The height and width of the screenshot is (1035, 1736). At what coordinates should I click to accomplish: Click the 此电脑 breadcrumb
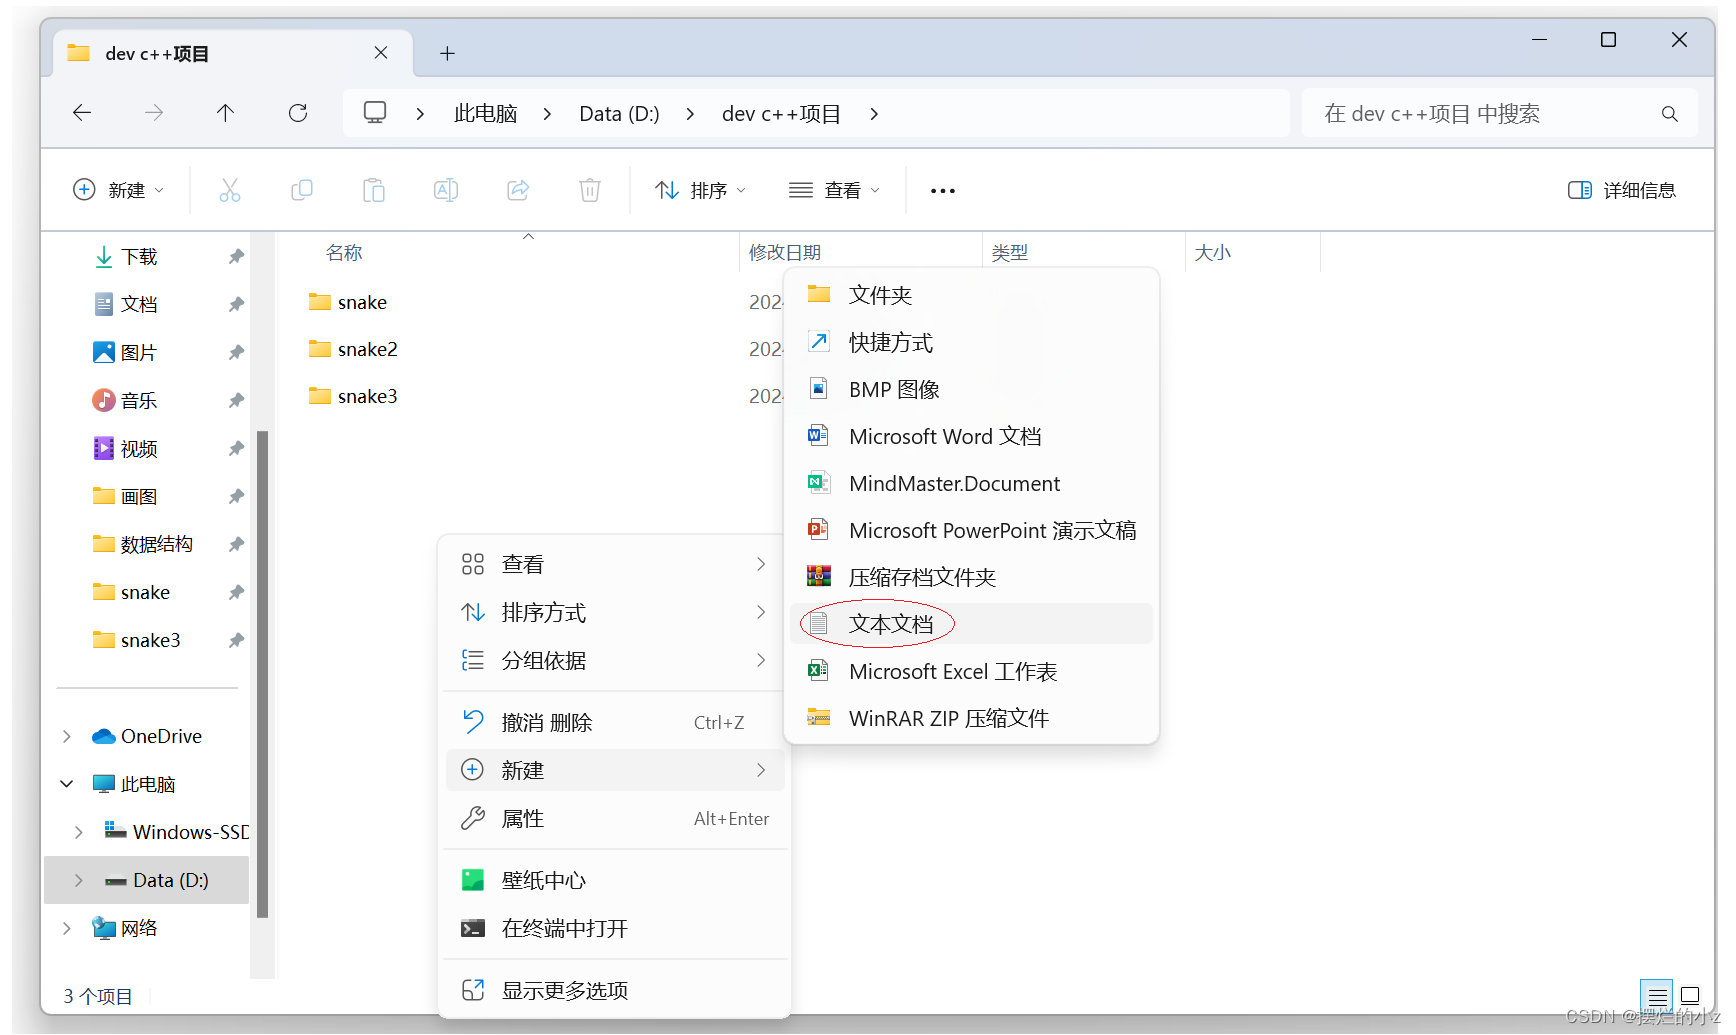click(x=485, y=114)
